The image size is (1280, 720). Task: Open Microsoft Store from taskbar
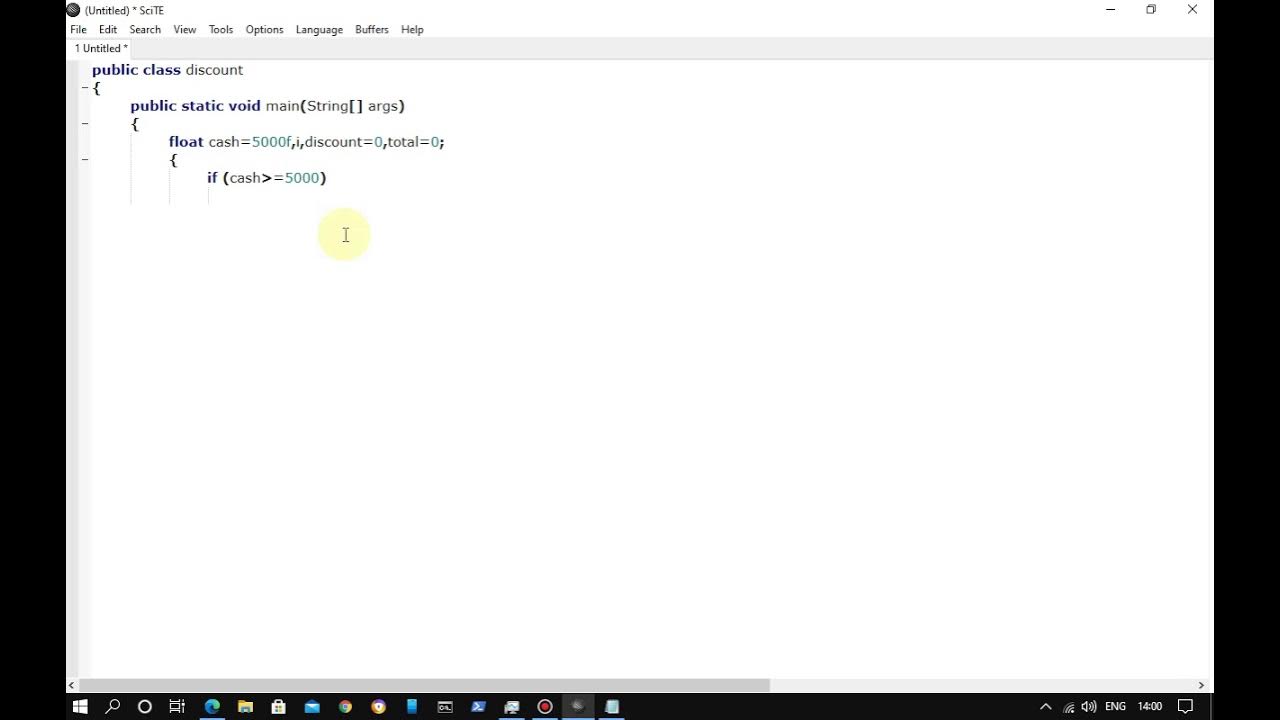pyautogui.click(x=279, y=706)
